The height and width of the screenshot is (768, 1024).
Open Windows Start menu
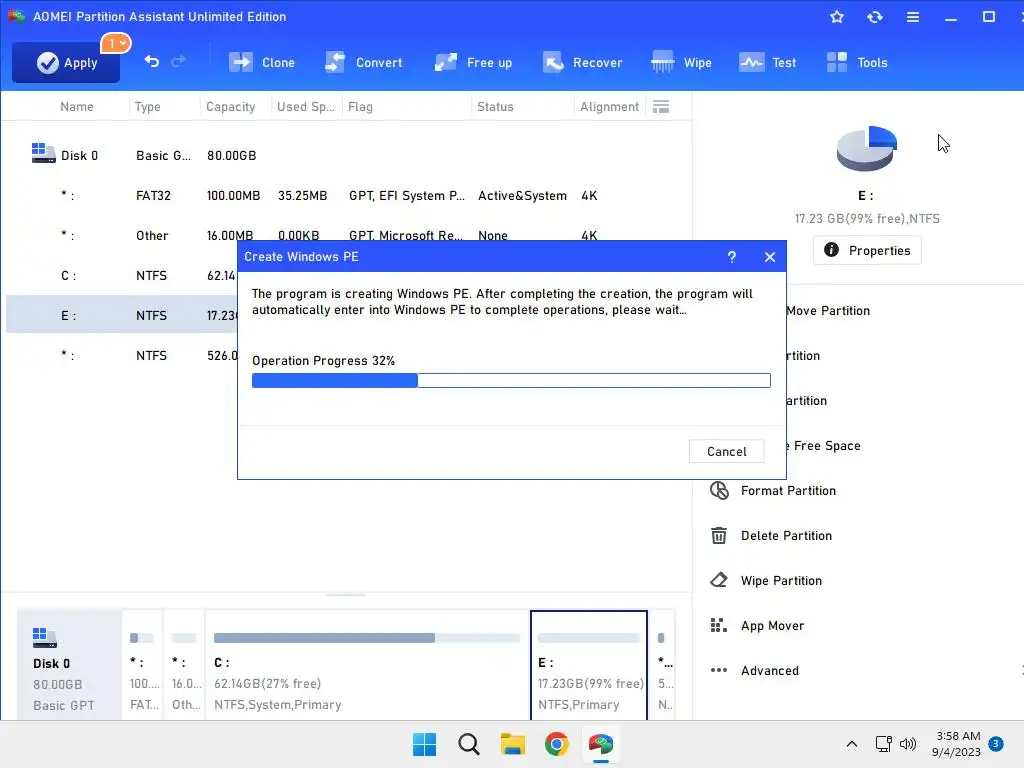point(424,744)
